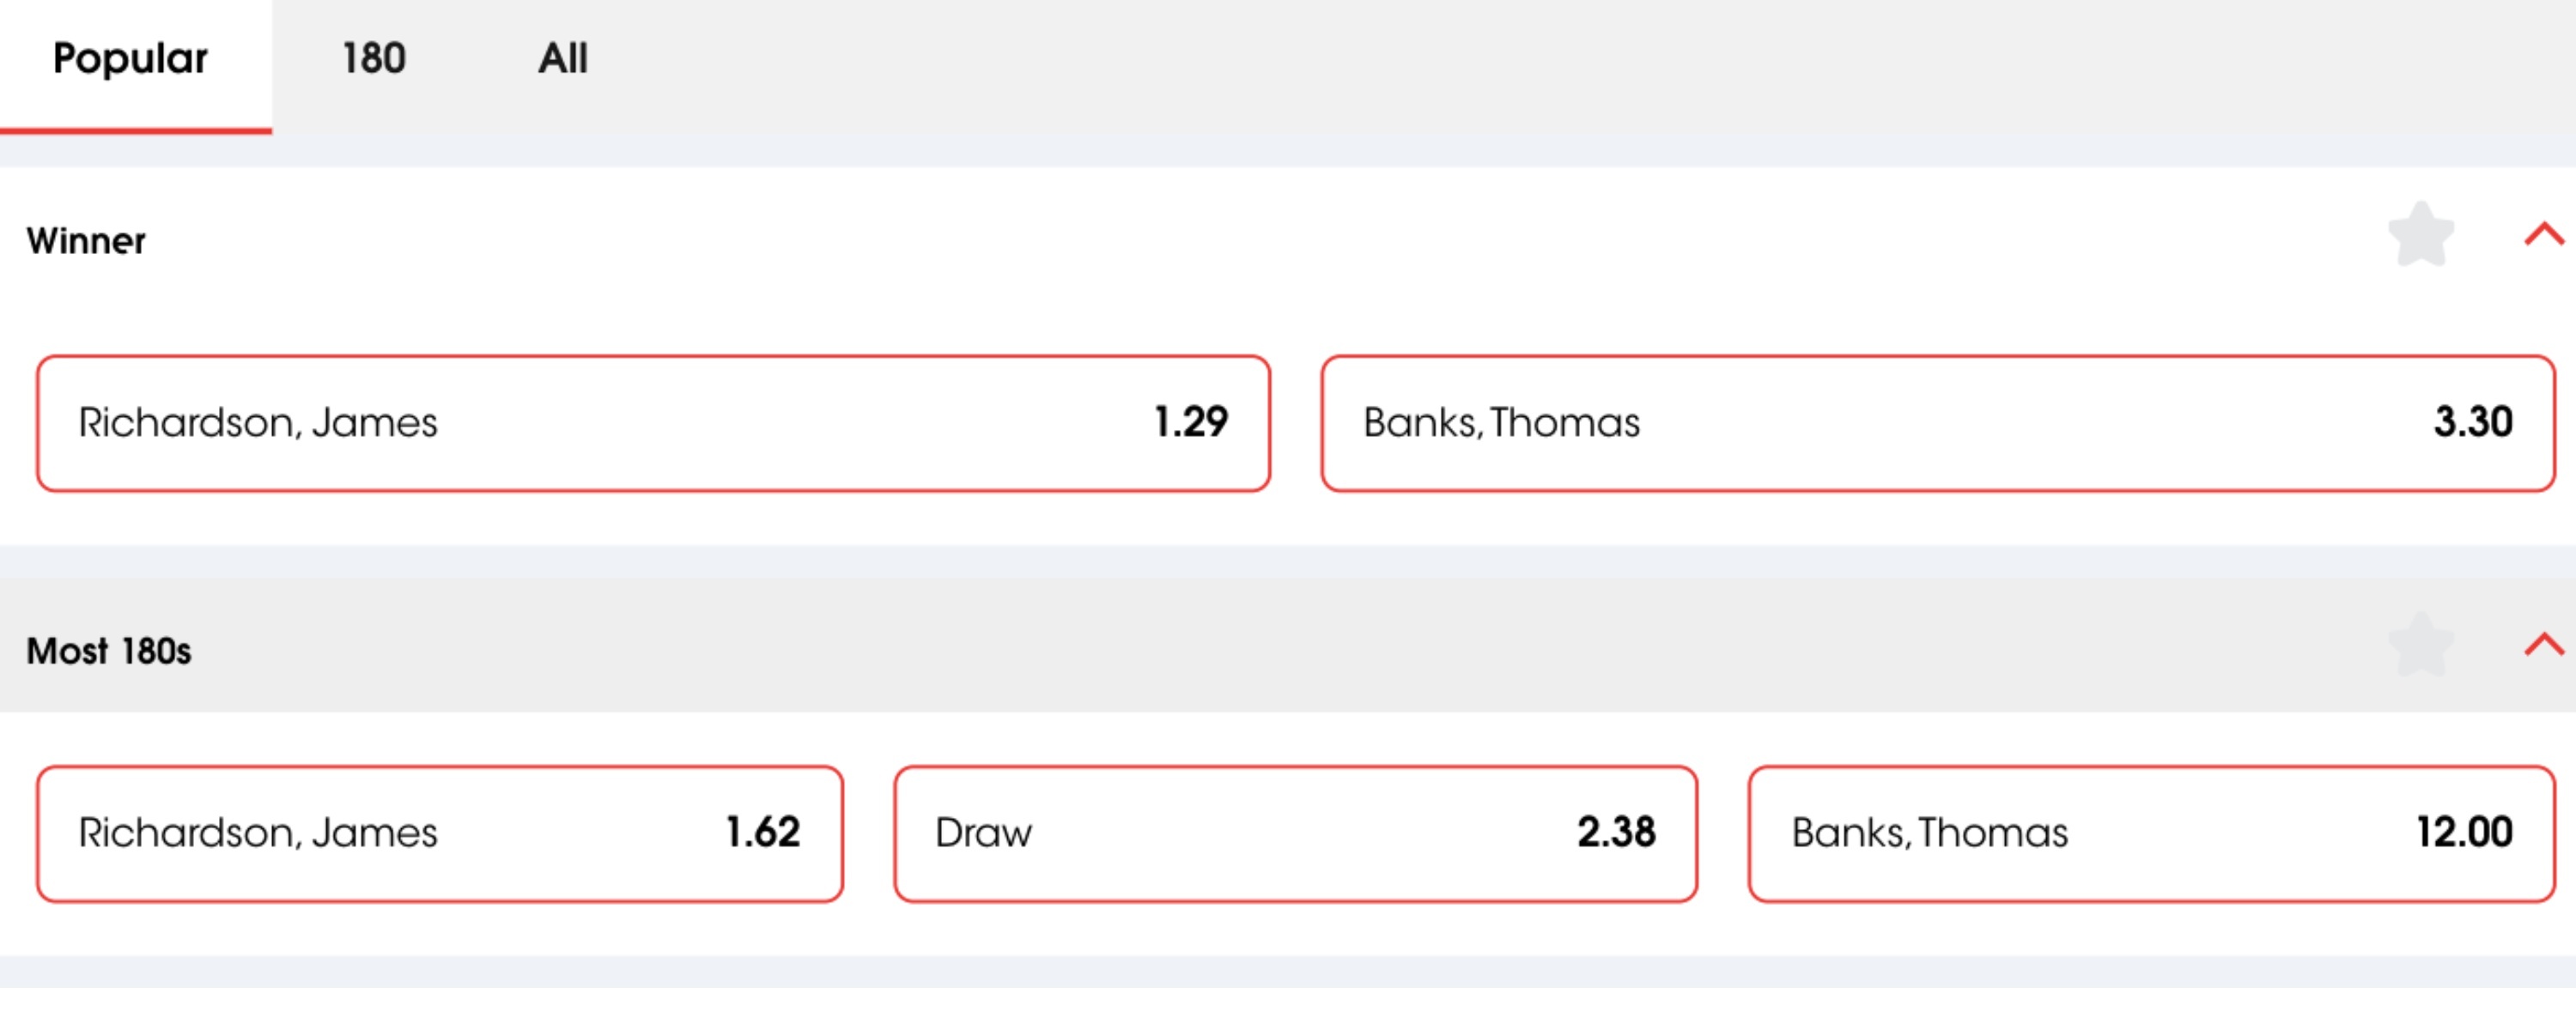Click the 3.30 odds value
The height and width of the screenshot is (1030, 2576).
[2473, 422]
